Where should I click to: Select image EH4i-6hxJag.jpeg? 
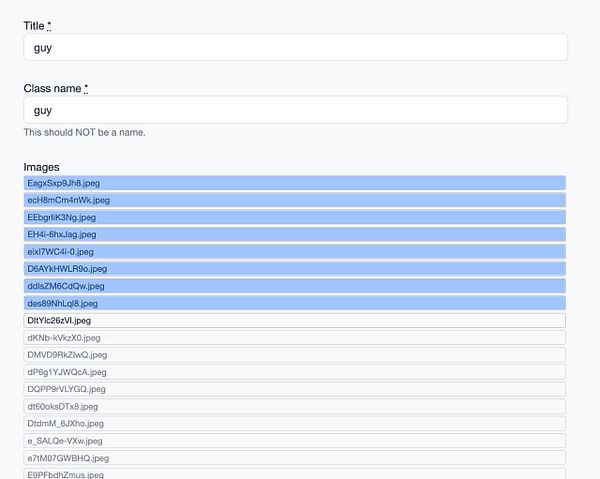295,235
